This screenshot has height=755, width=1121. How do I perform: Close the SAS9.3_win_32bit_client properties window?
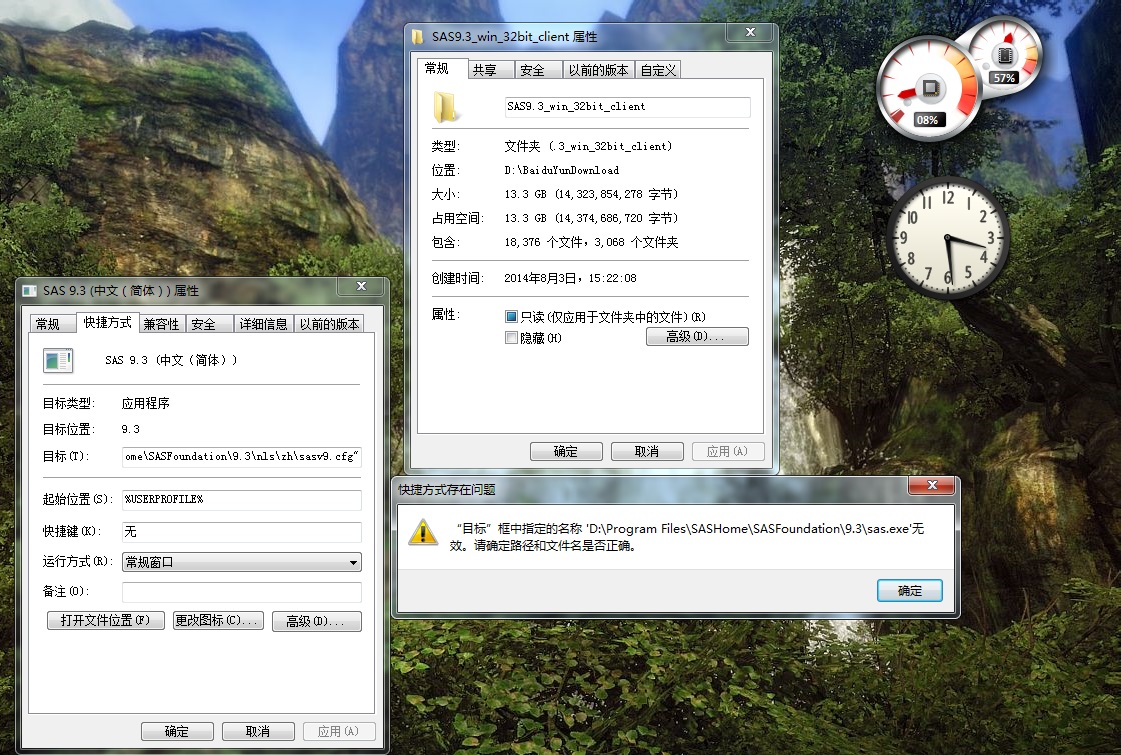pyautogui.click(x=751, y=32)
